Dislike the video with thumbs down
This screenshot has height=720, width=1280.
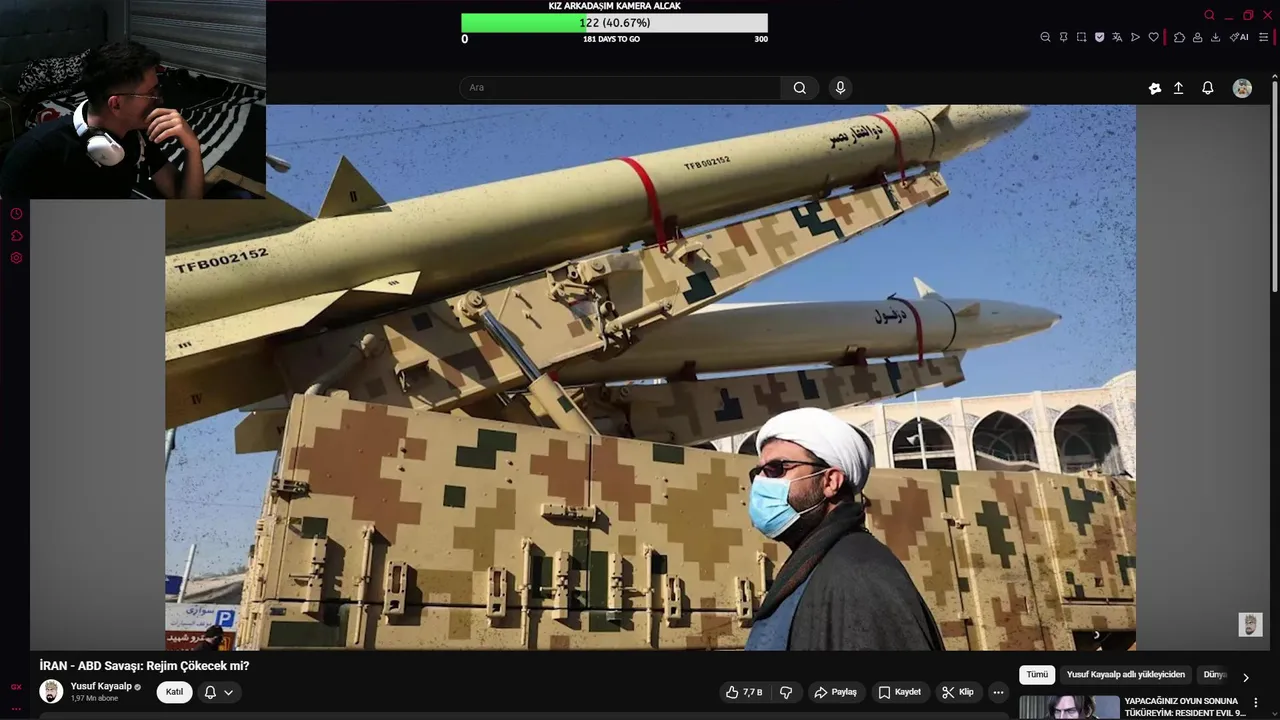coord(786,692)
